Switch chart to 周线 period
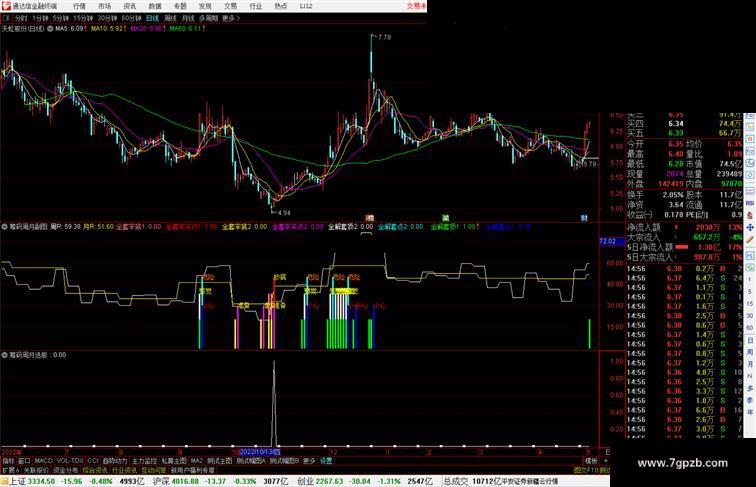Image resolution: width=756 pixels, height=487 pixels. click(x=170, y=18)
